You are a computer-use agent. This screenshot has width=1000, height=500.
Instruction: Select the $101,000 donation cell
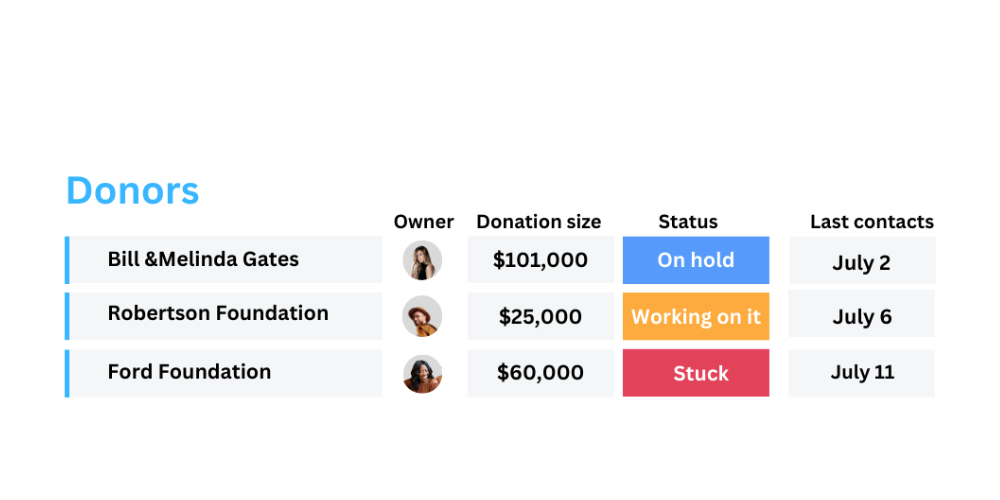(540, 260)
